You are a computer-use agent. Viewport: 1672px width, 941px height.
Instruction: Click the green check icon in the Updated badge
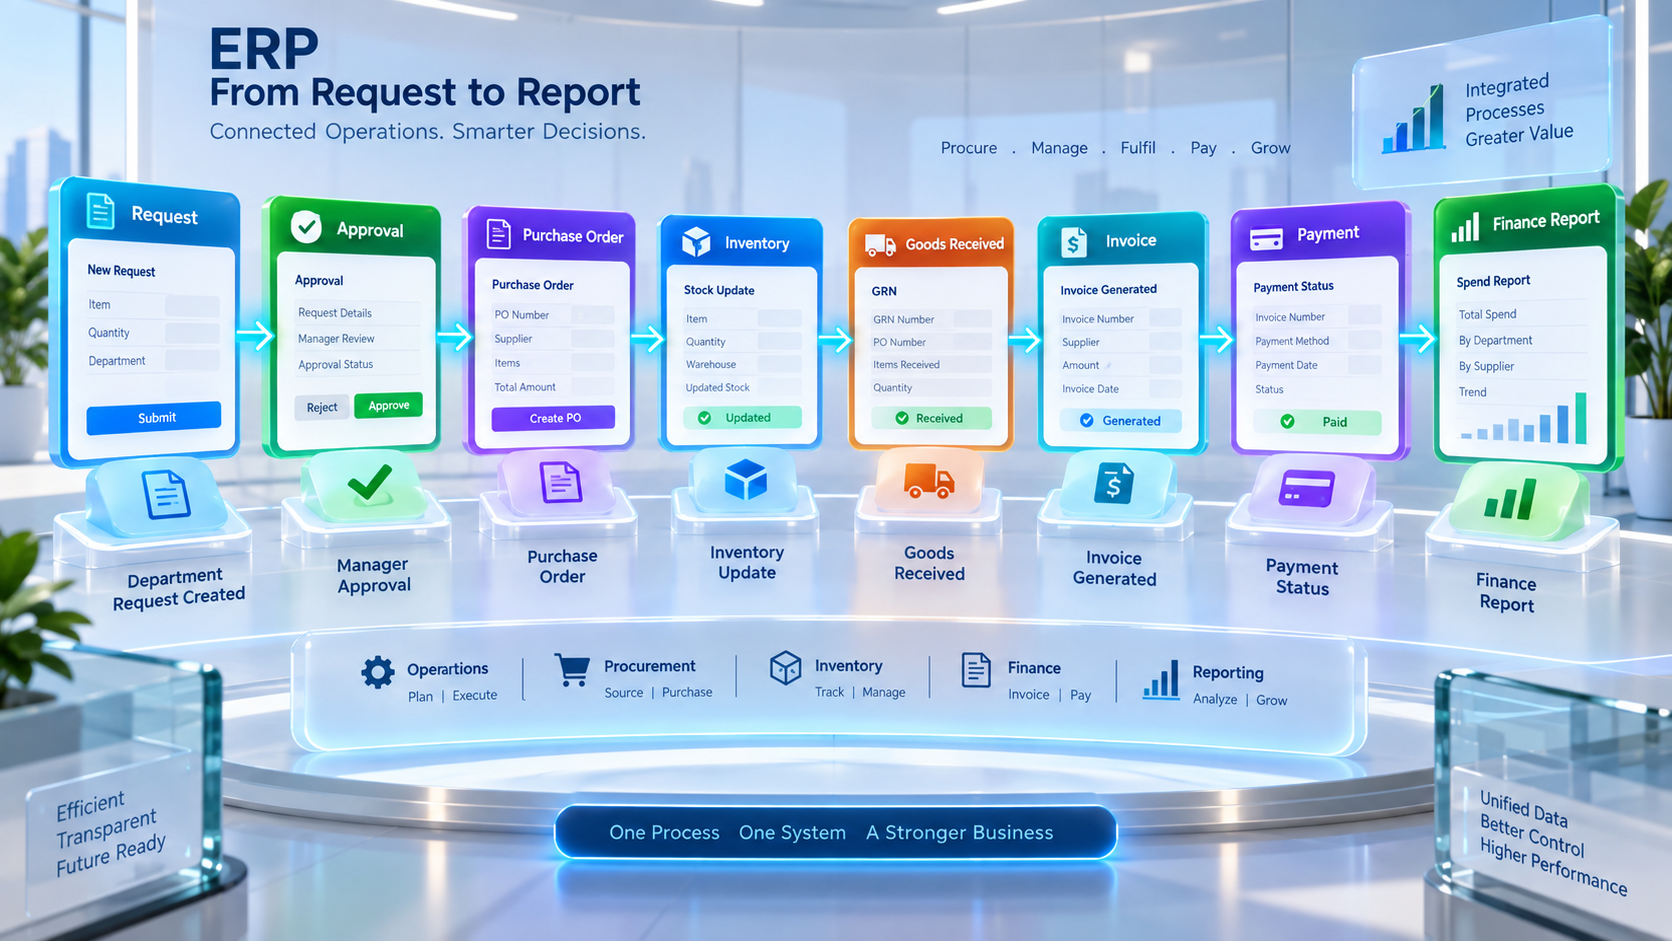click(x=704, y=418)
